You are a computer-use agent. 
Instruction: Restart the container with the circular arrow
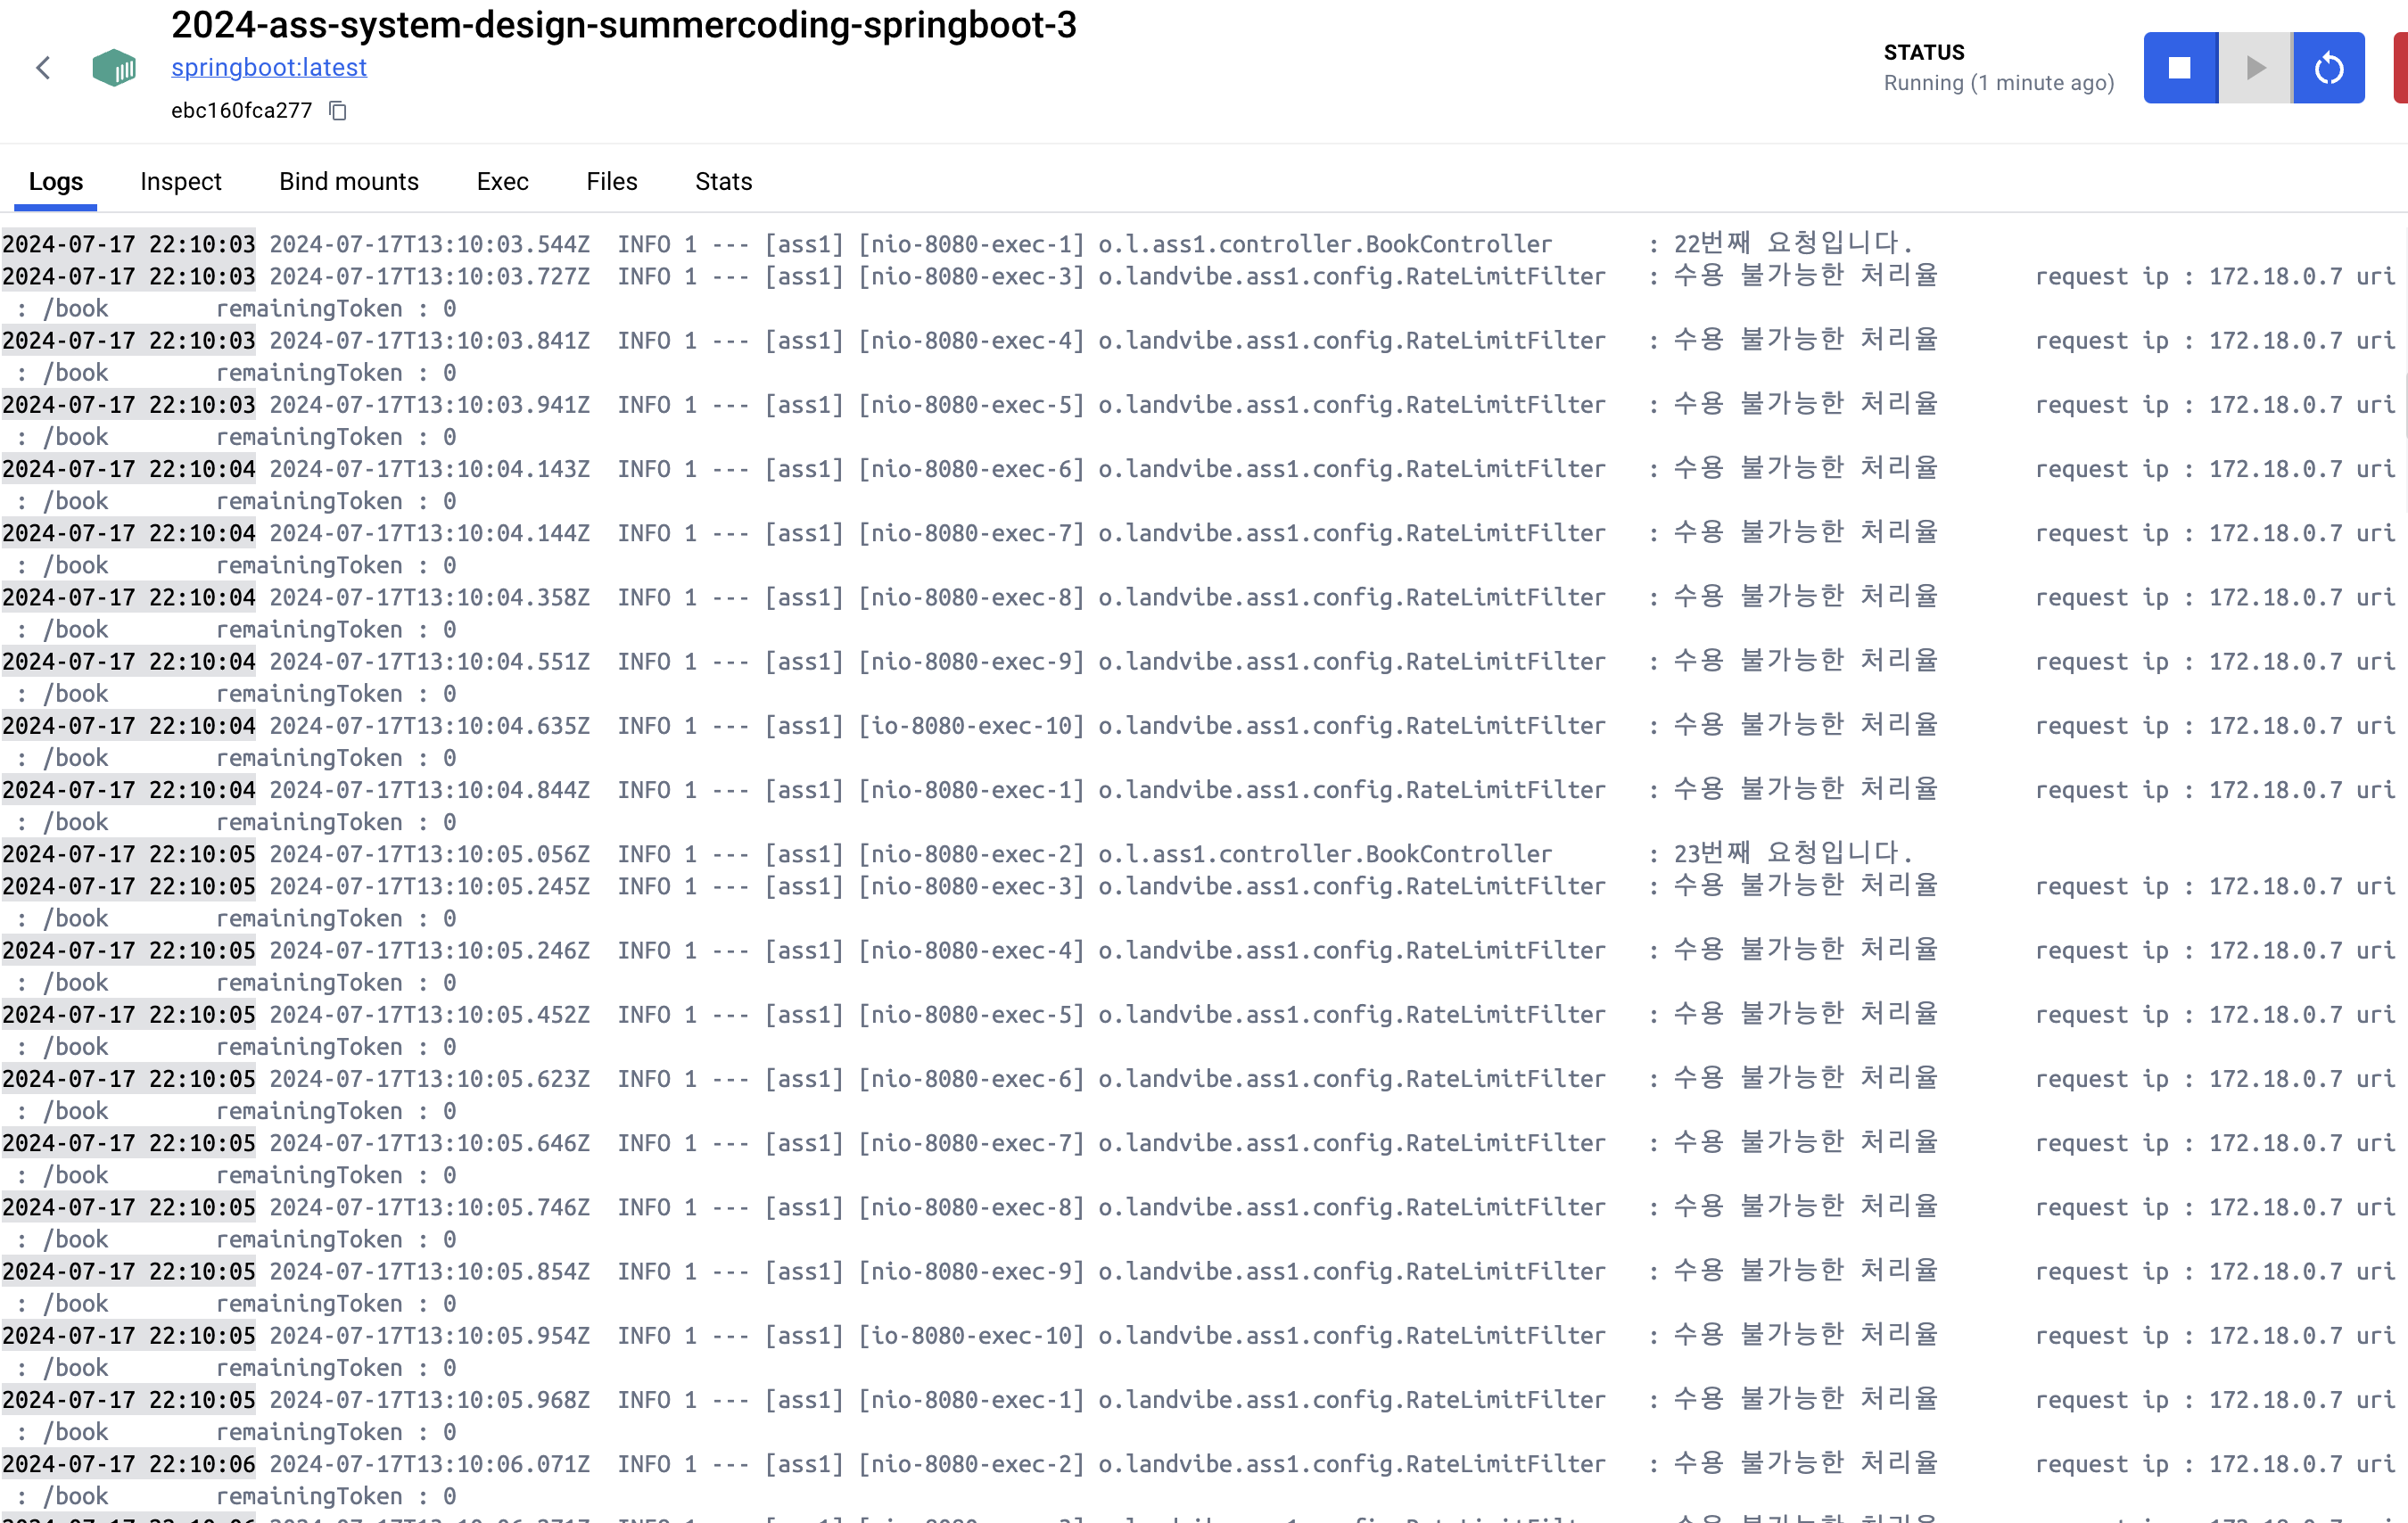[x=2328, y=67]
